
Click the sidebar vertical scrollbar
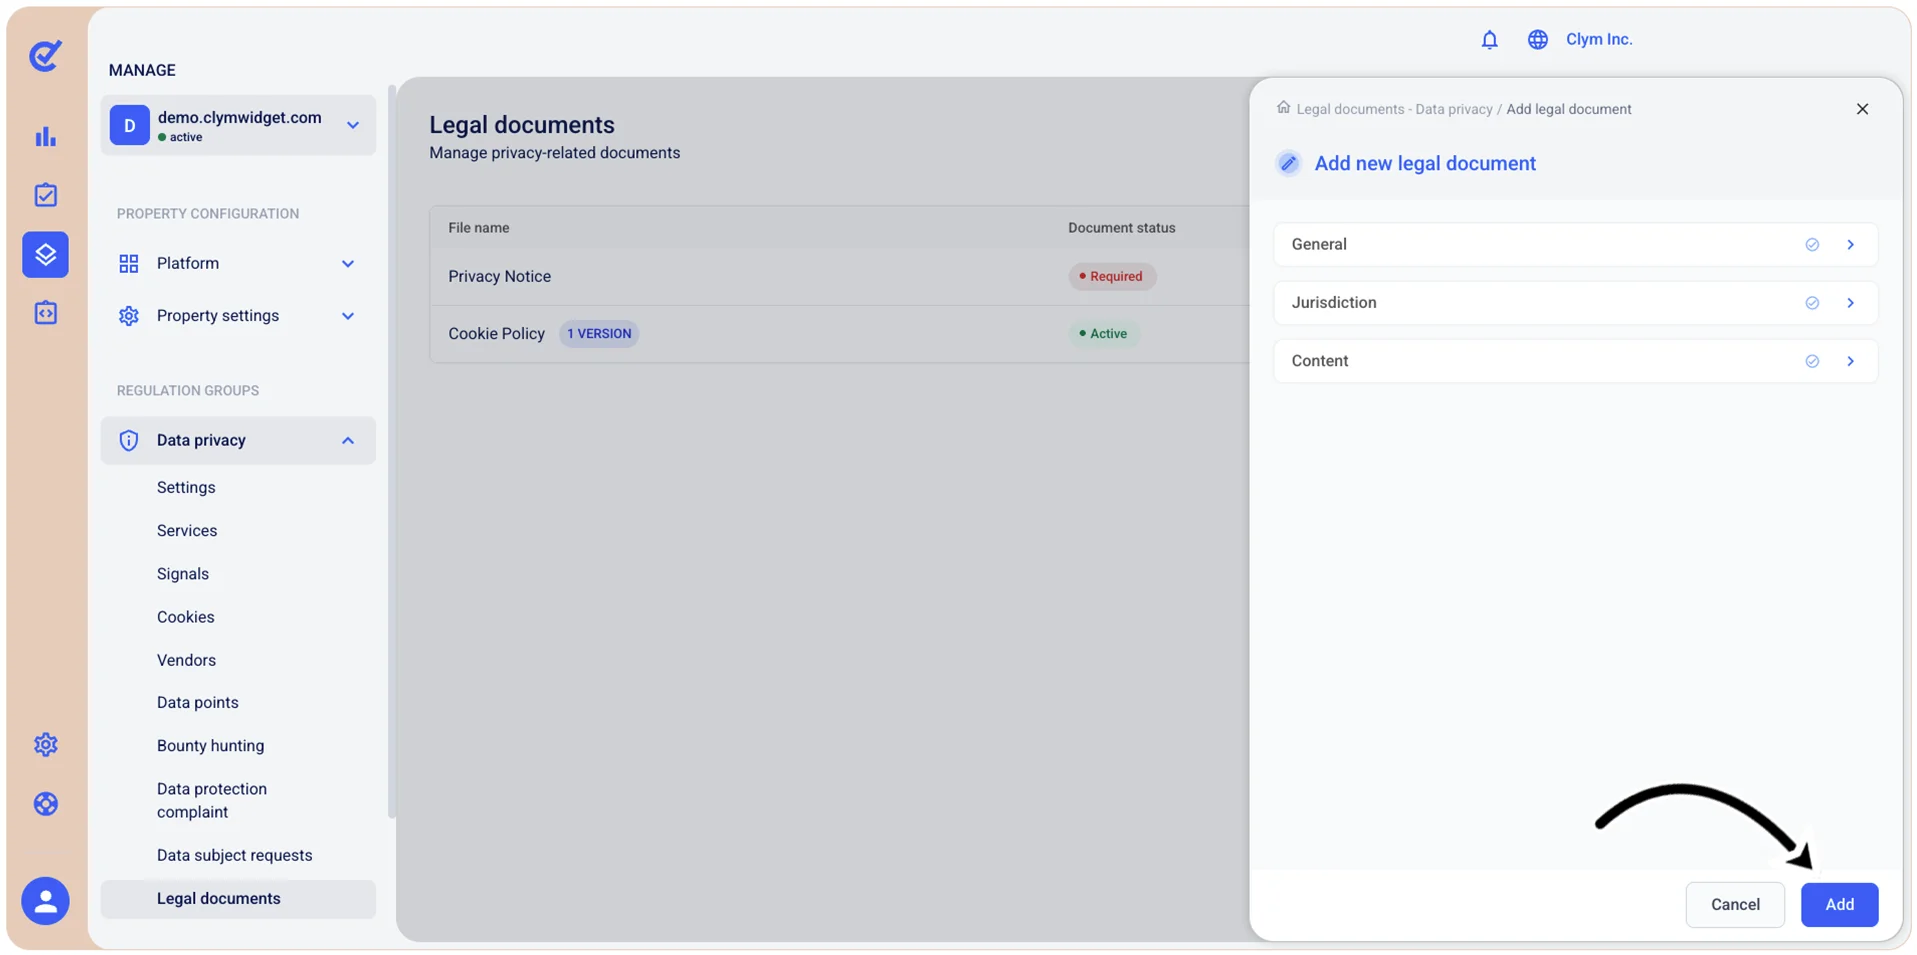click(392, 450)
